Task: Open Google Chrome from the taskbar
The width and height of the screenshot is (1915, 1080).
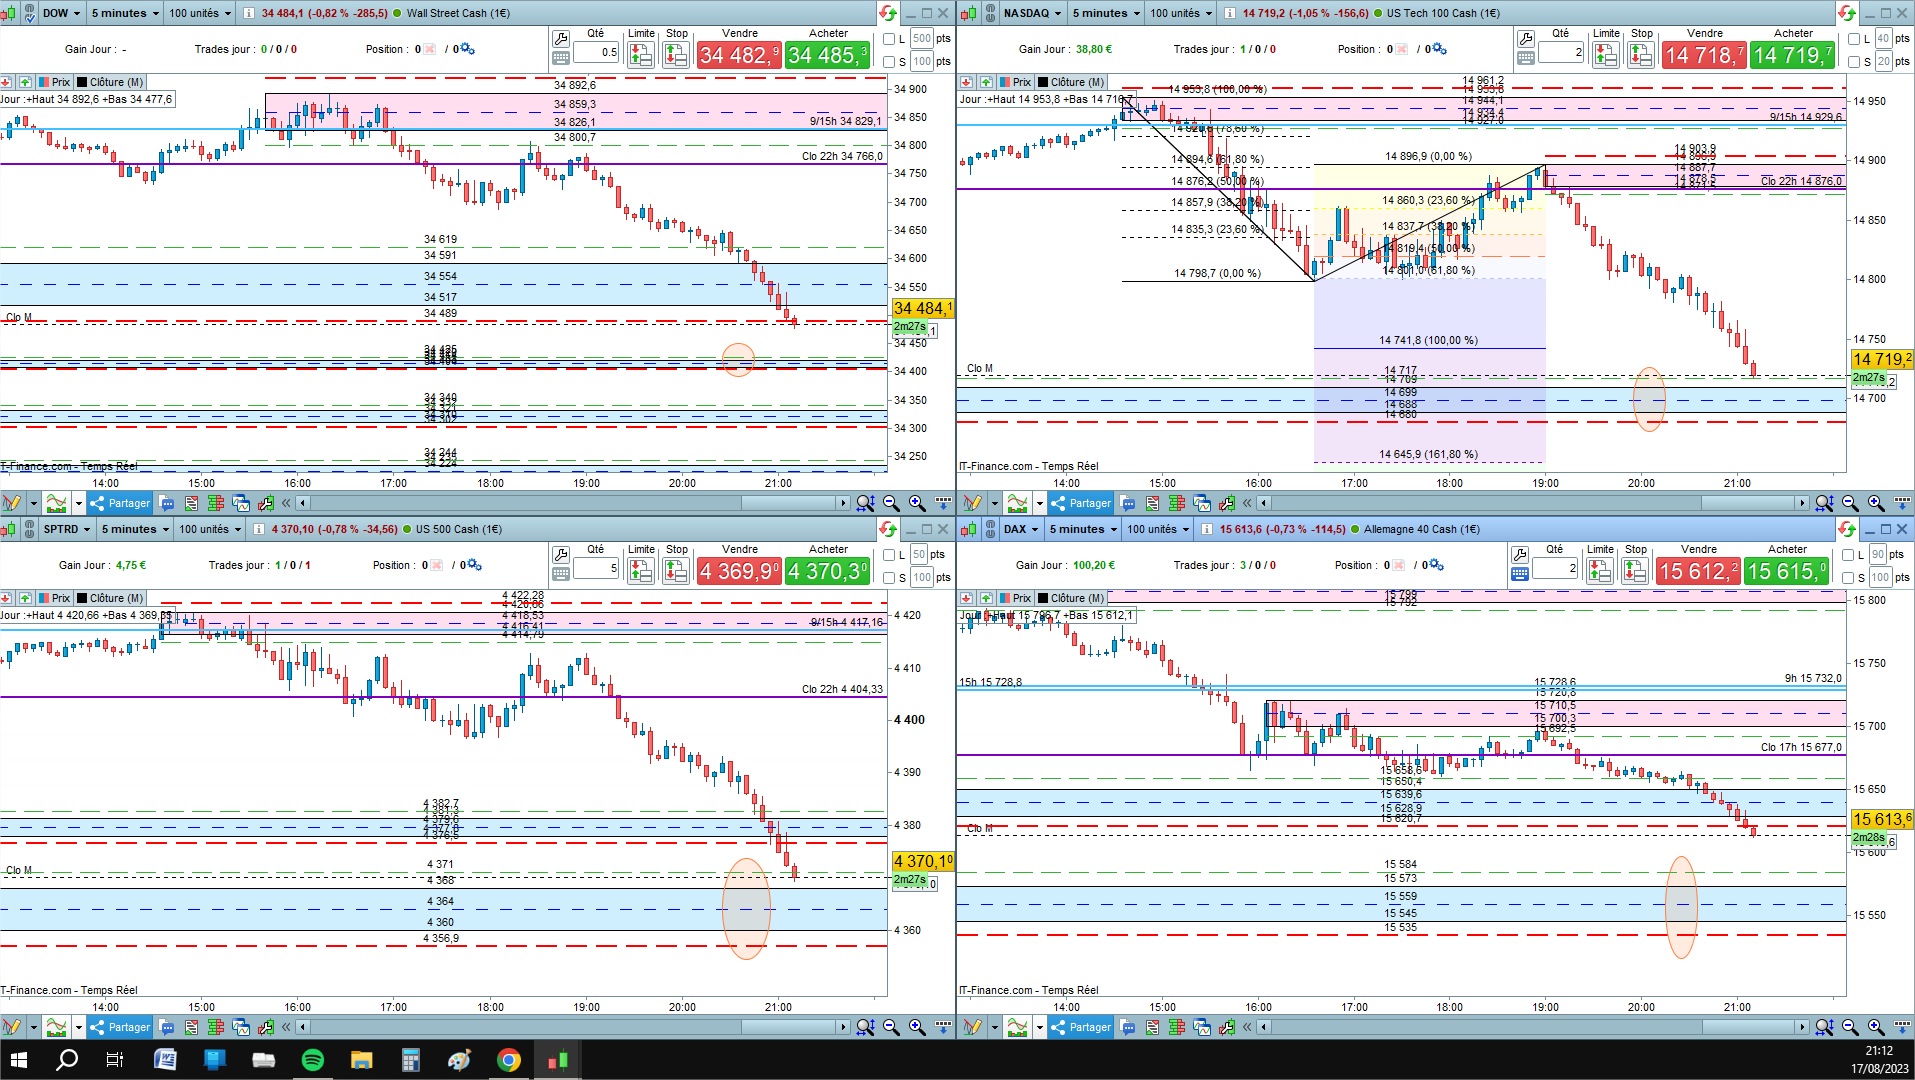Action: pyautogui.click(x=509, y=1059)
